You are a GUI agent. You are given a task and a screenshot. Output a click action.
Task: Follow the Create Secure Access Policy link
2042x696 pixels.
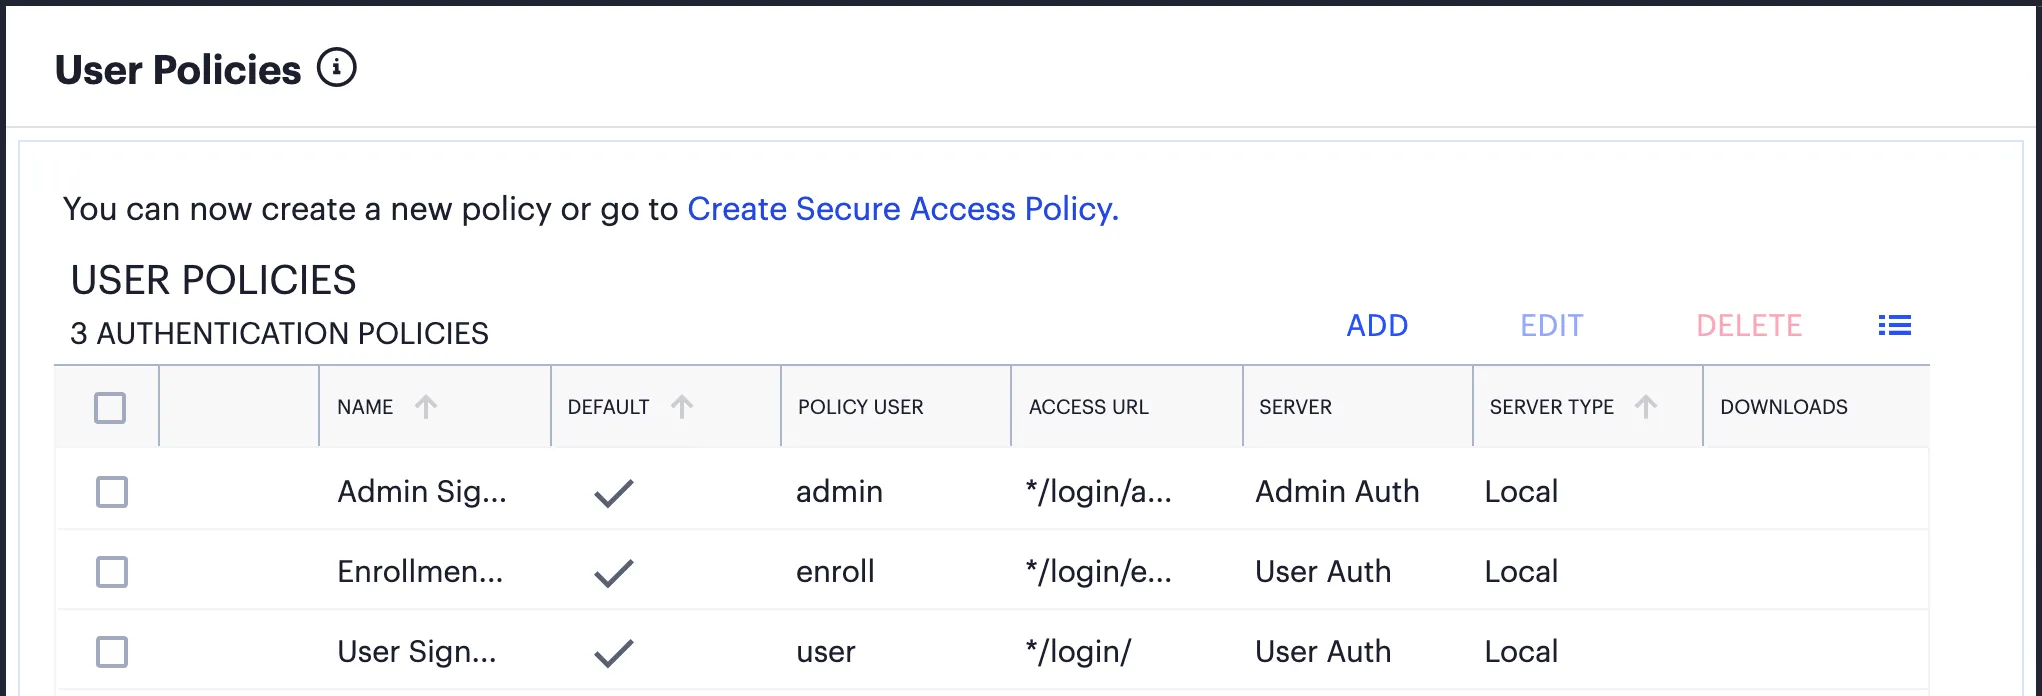903,209
